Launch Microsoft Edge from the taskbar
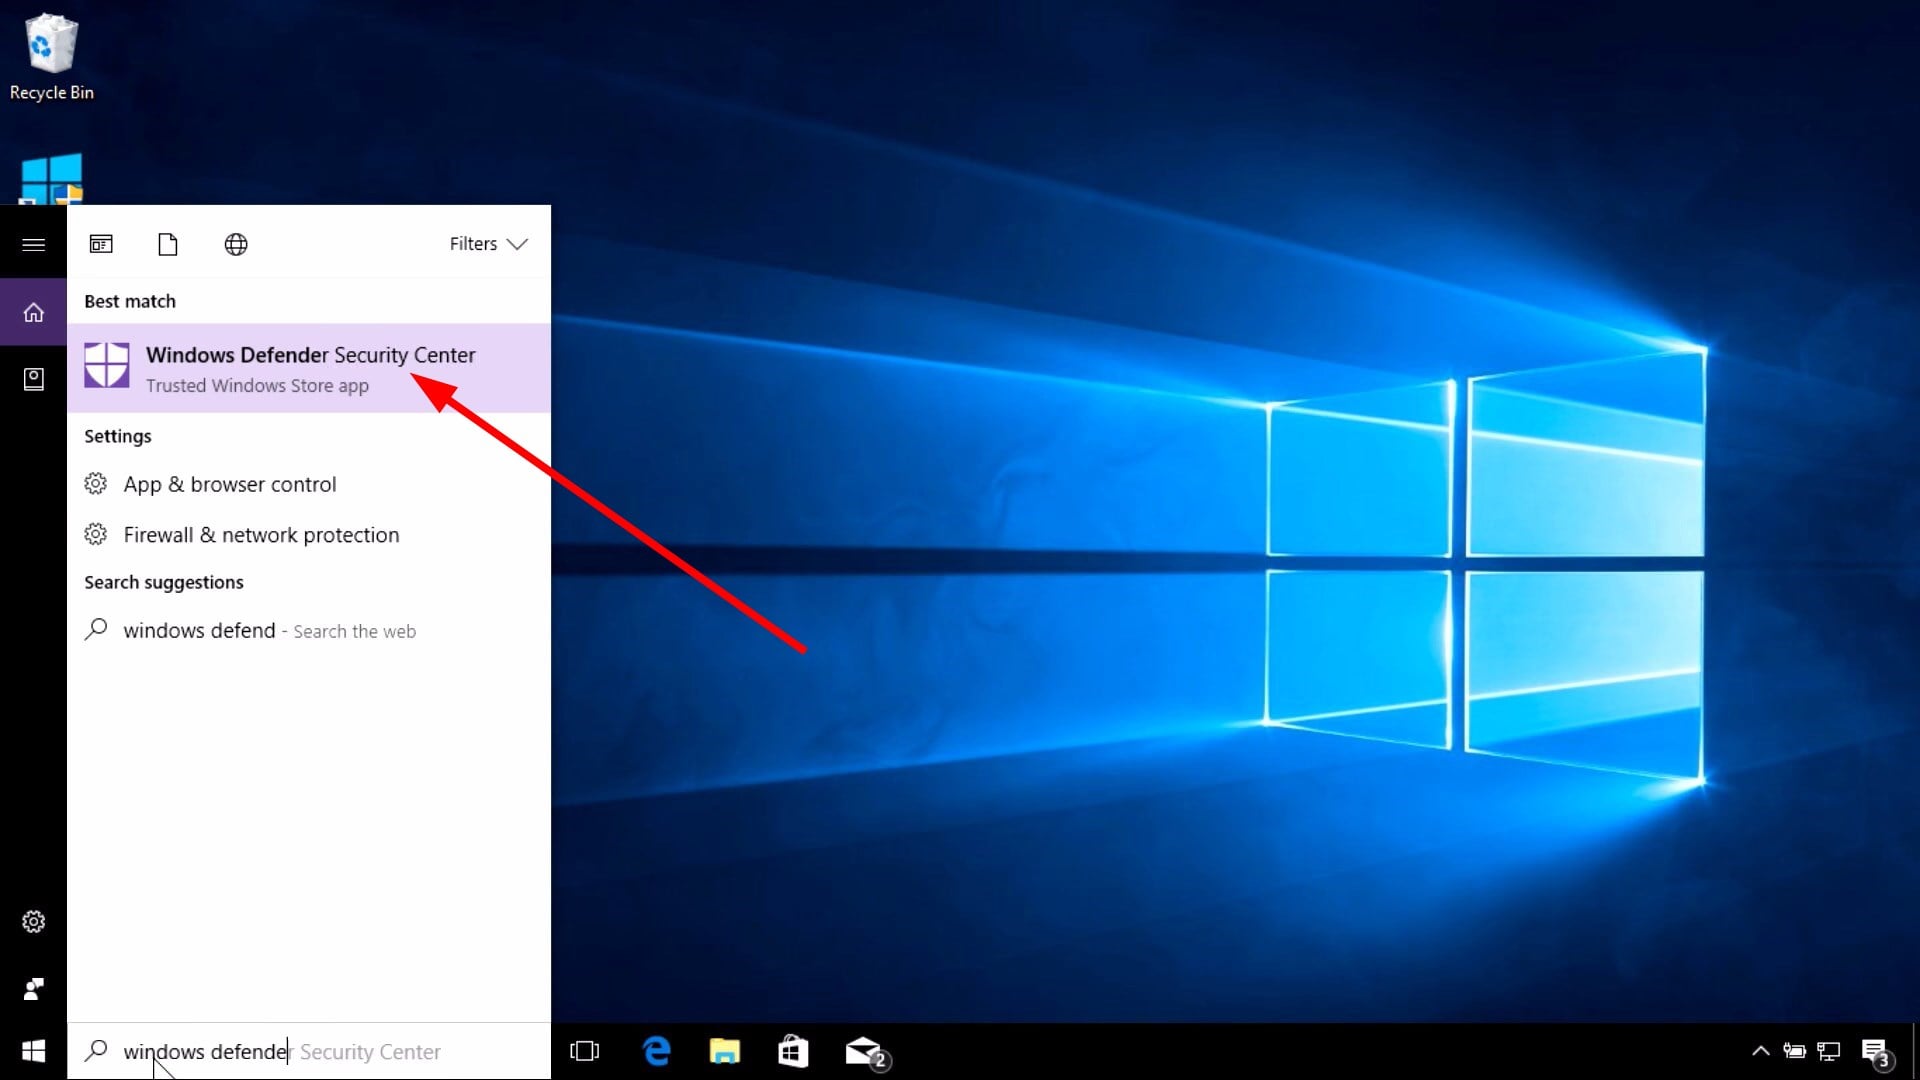1920x1080 pixels. click(657, 1051)
